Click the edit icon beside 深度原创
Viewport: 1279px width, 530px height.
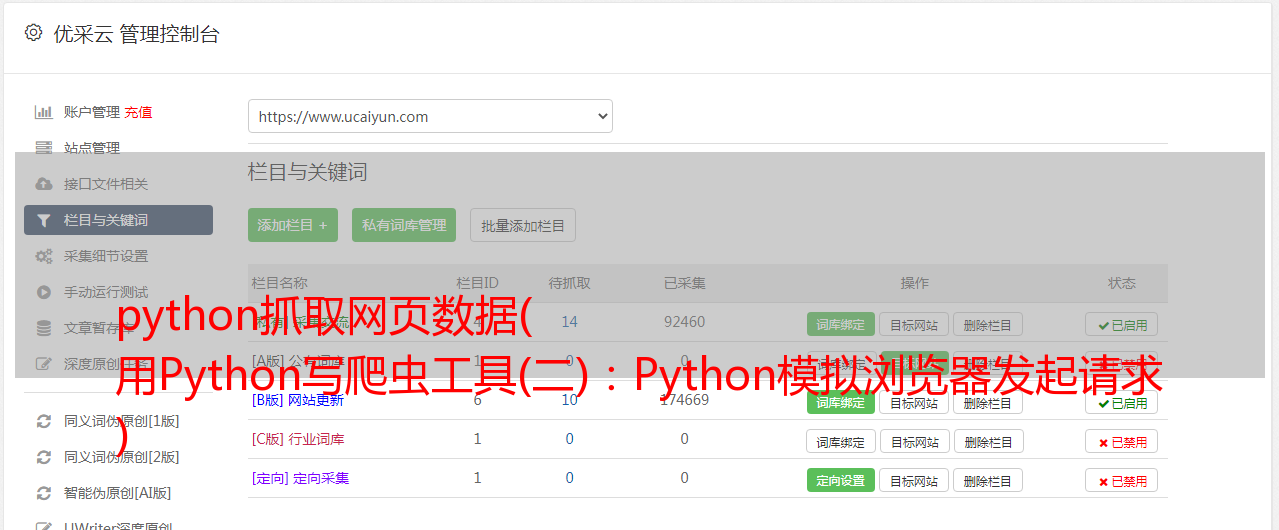pos(43,364)
